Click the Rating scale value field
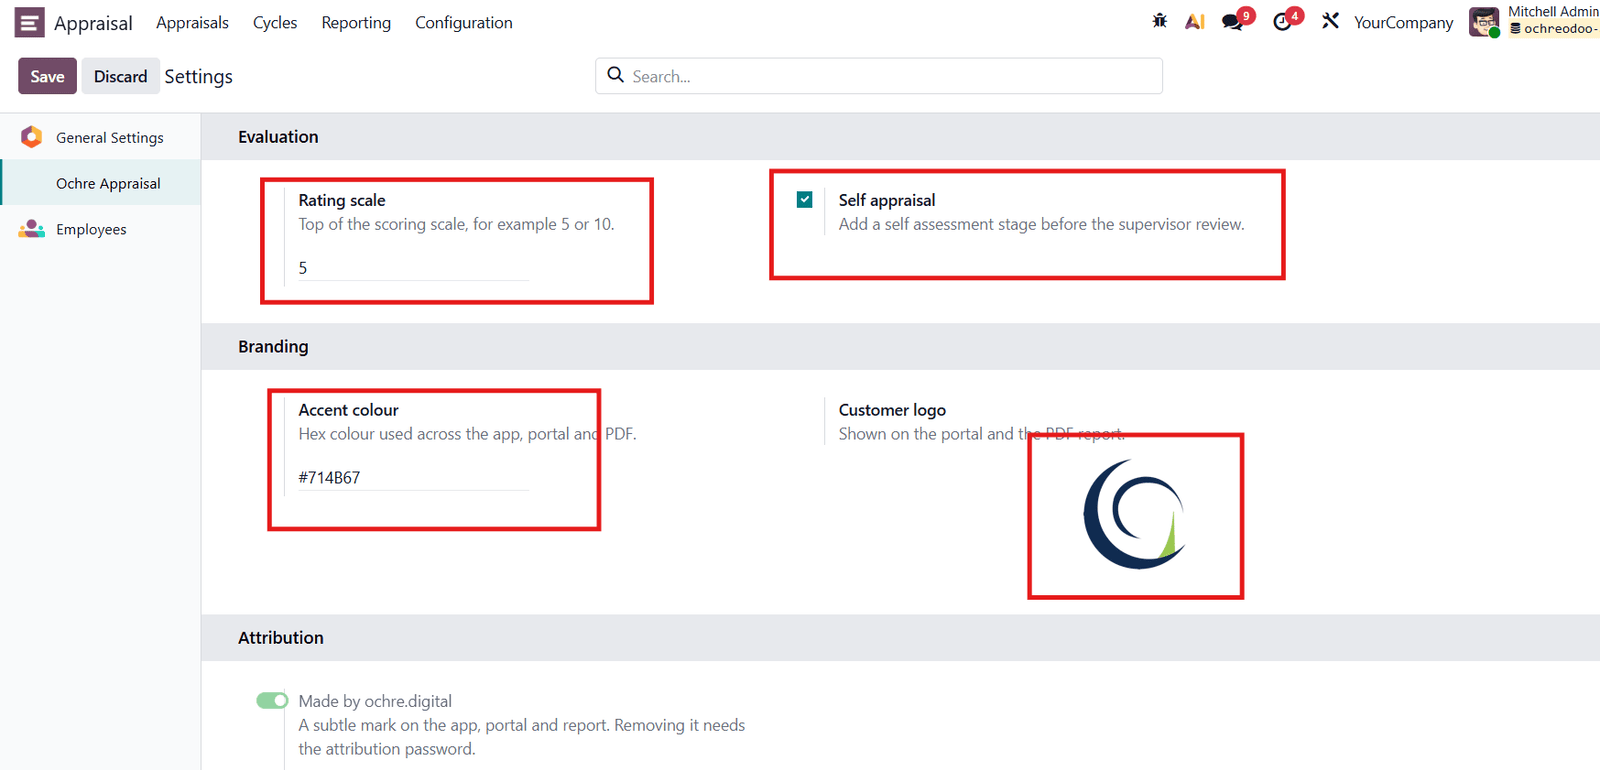 [x=414, y=268]
